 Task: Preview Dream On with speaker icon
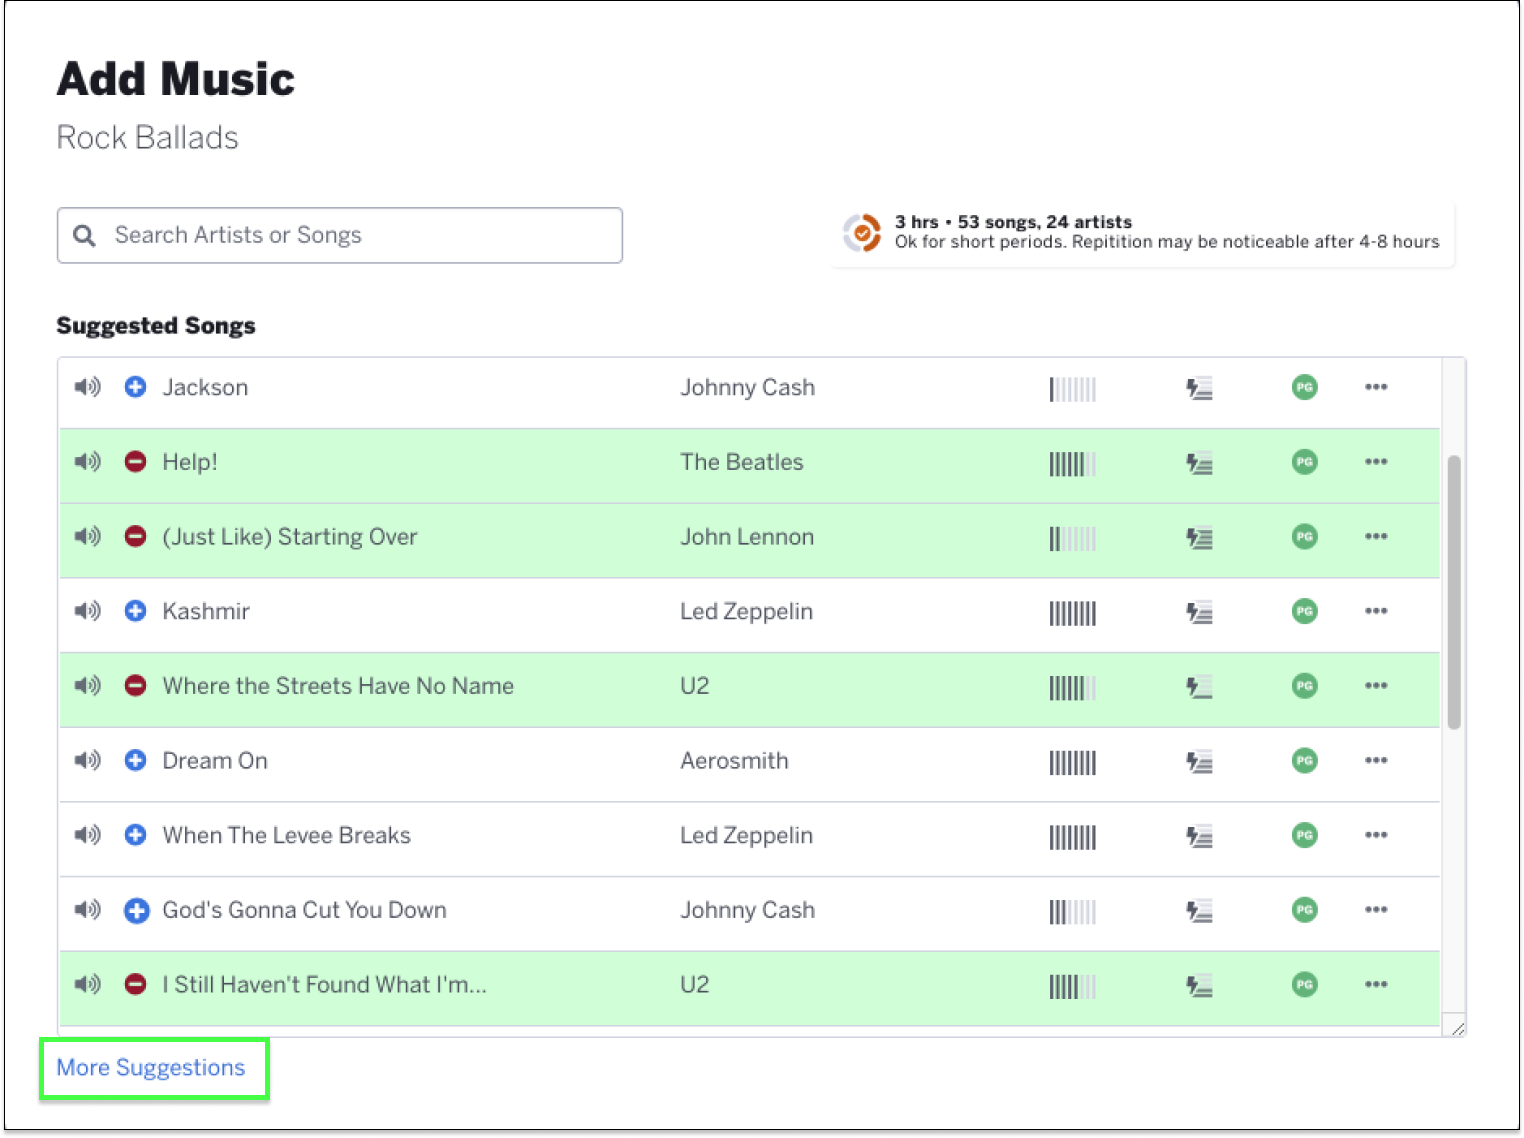coord(88,760)
